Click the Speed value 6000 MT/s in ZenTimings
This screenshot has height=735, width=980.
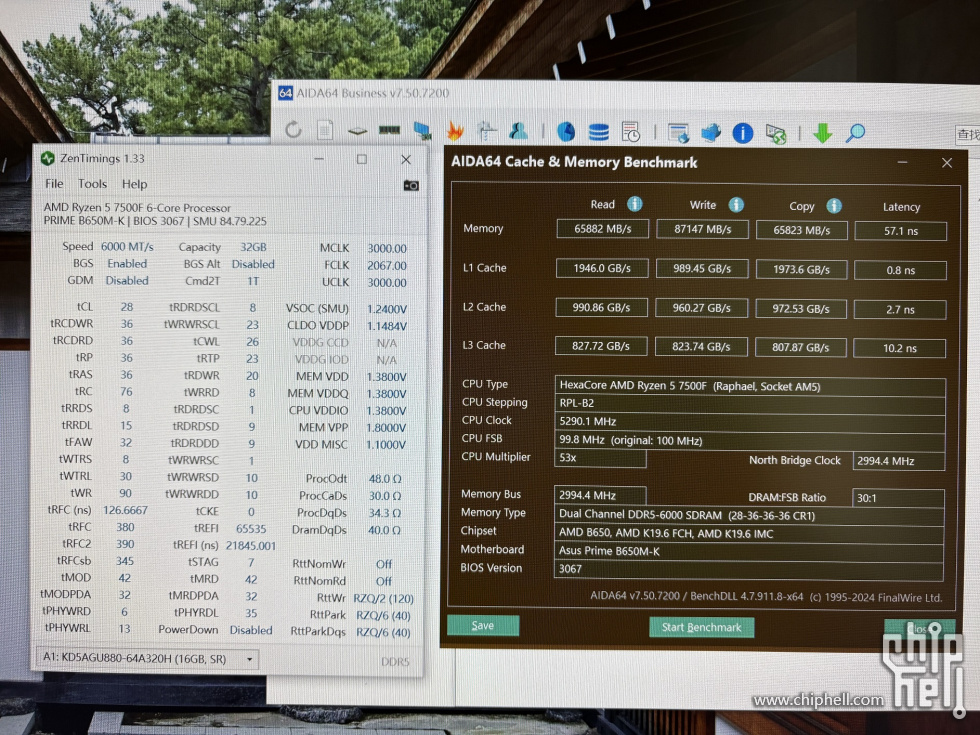[127, 247]
